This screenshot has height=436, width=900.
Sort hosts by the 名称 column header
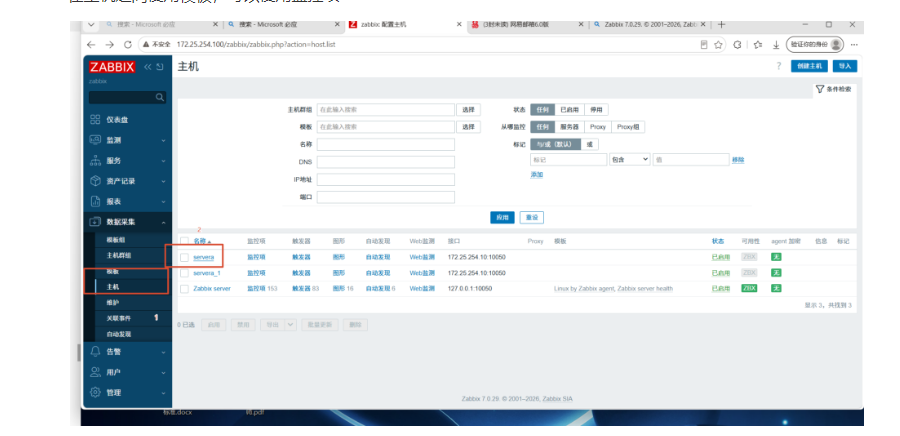click(x=201, y=242)
